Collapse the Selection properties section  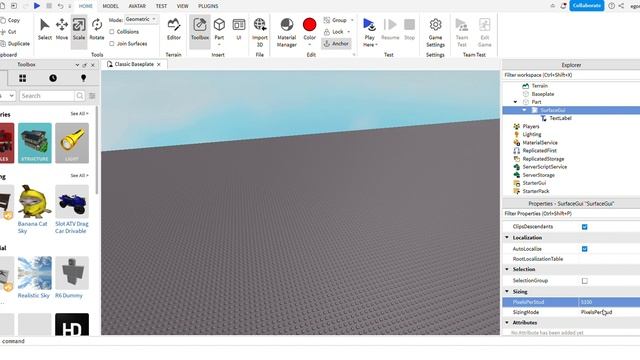click(x=507, y=269)
